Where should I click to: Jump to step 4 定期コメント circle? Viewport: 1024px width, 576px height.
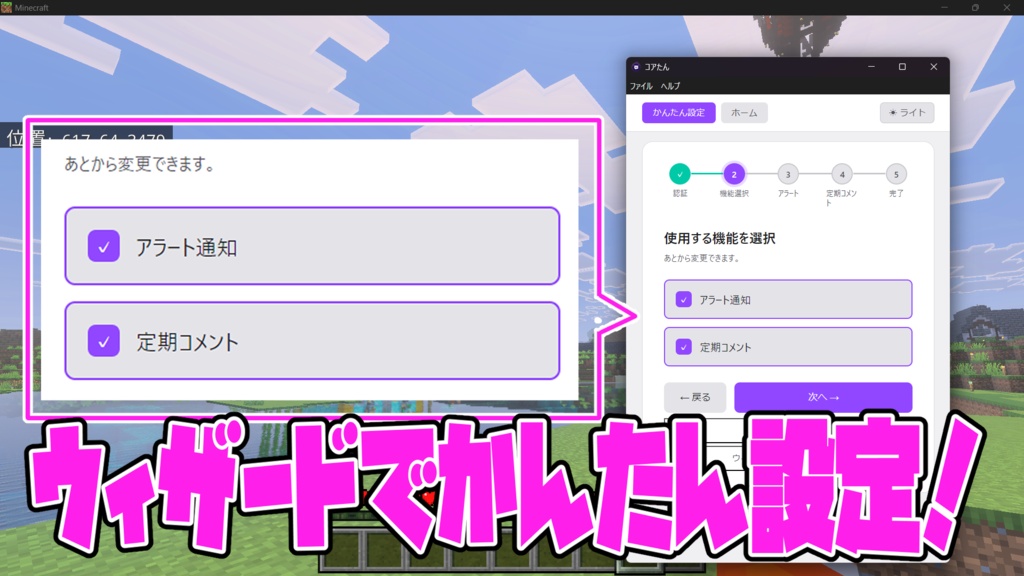coord(842,174)
